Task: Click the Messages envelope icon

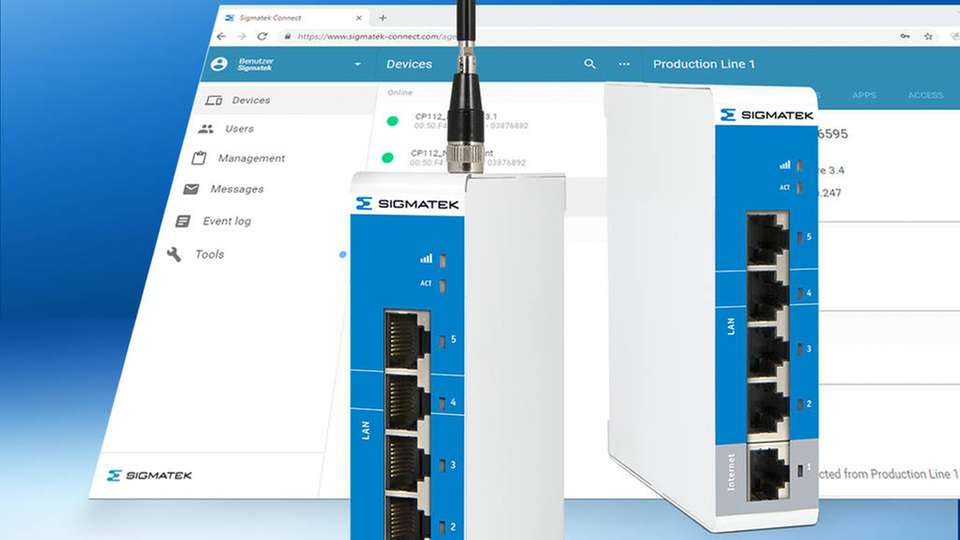Action: point(191,189)
